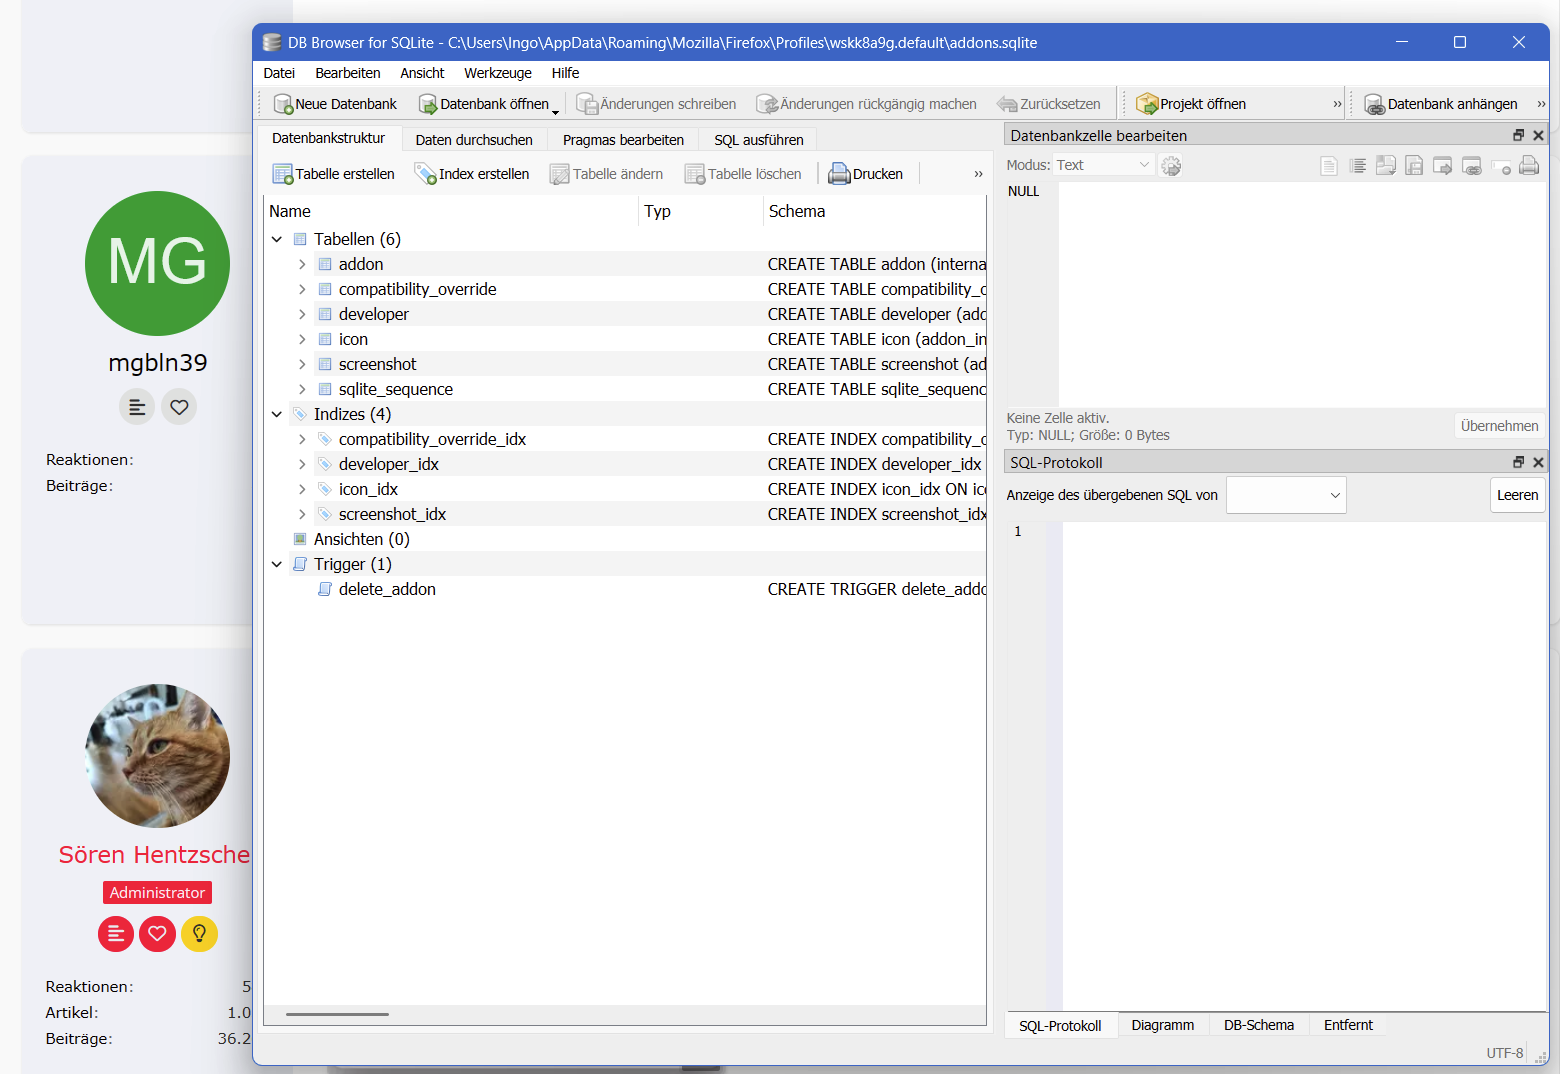Expand the addon table node
The height and width of the screenshot is (1074, 1560).
[x=302, y=264]
